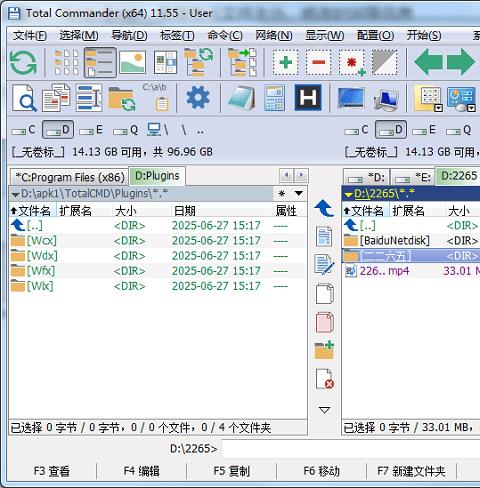Image resolution: width=480 pixels, height=488 pixels.
Task: Copy path names with C:\a\b icon
Action: coord(155,97)
